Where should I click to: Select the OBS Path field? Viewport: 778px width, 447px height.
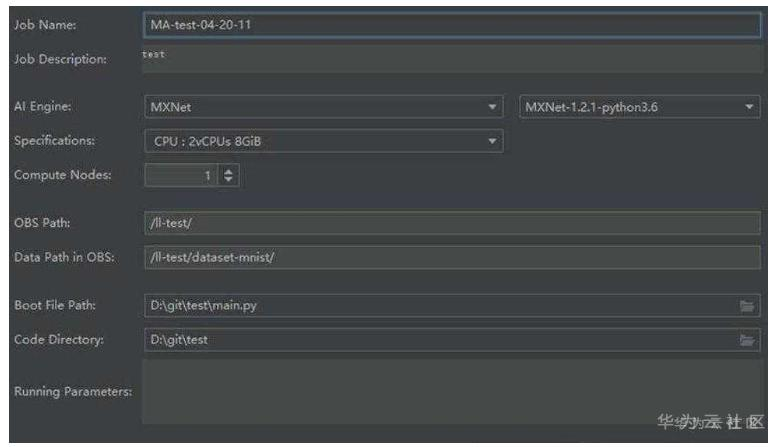point(452,223)
